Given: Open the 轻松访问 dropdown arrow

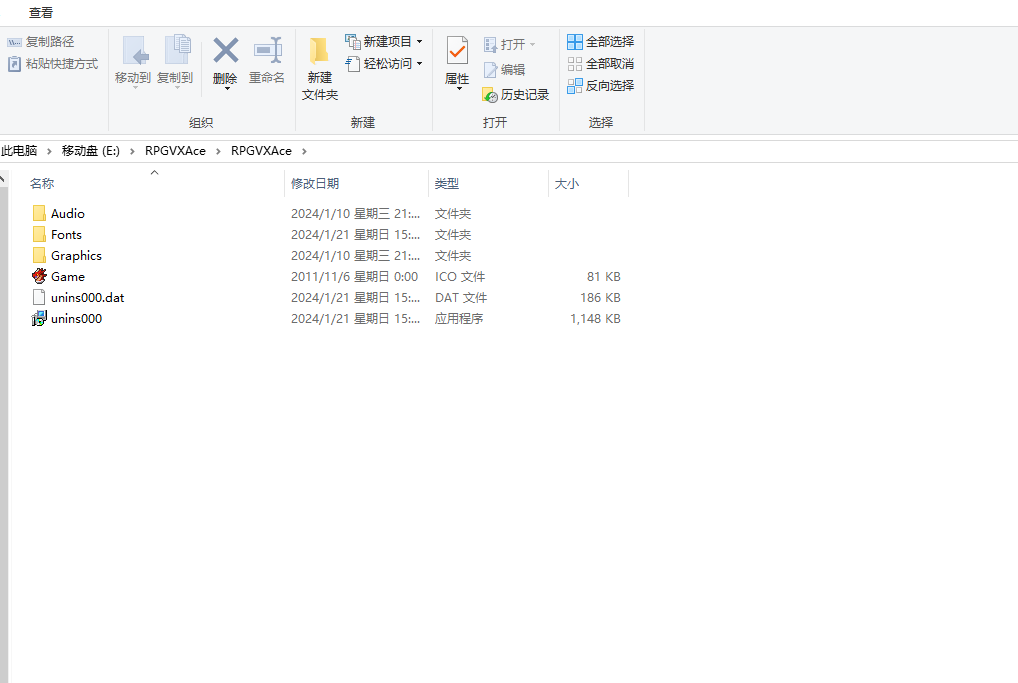Looking at the screenshot, I should 419,64.
